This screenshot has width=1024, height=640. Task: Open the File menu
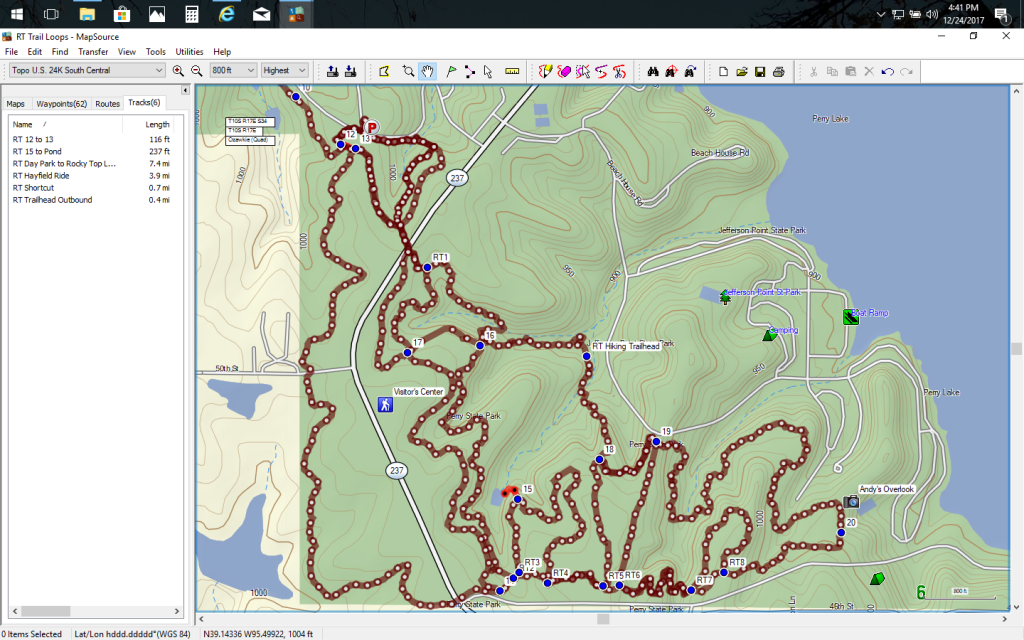(11, 52)
